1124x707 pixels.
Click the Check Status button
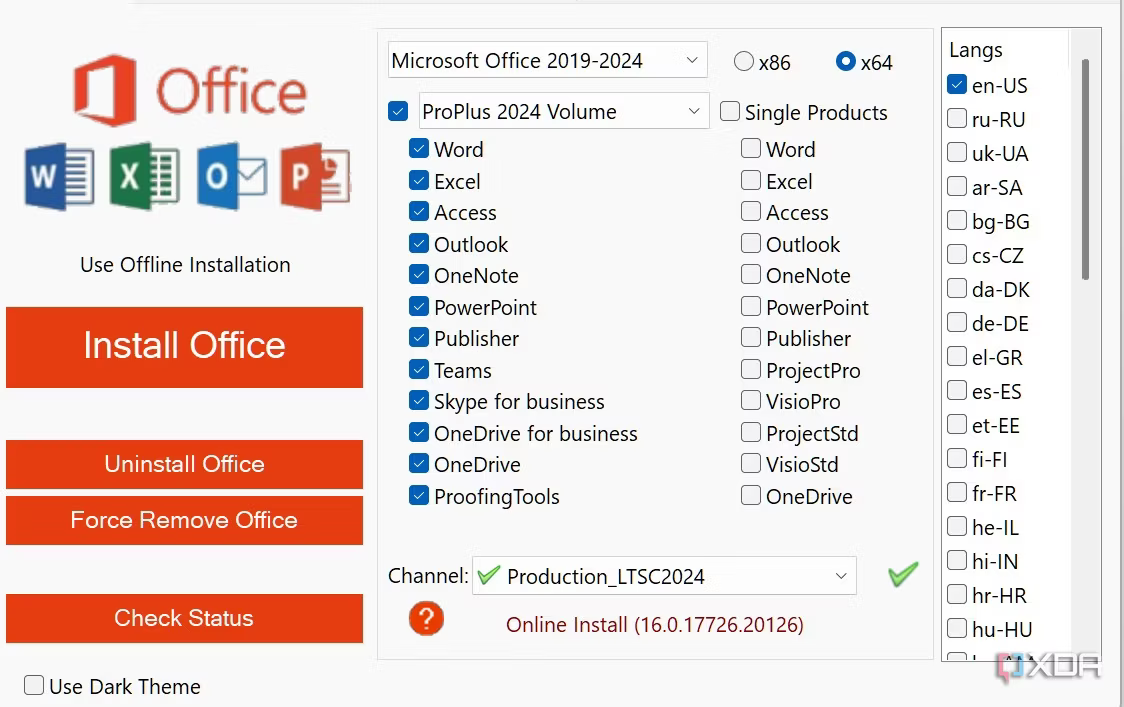pyautogui.click(x=184, y=618)
